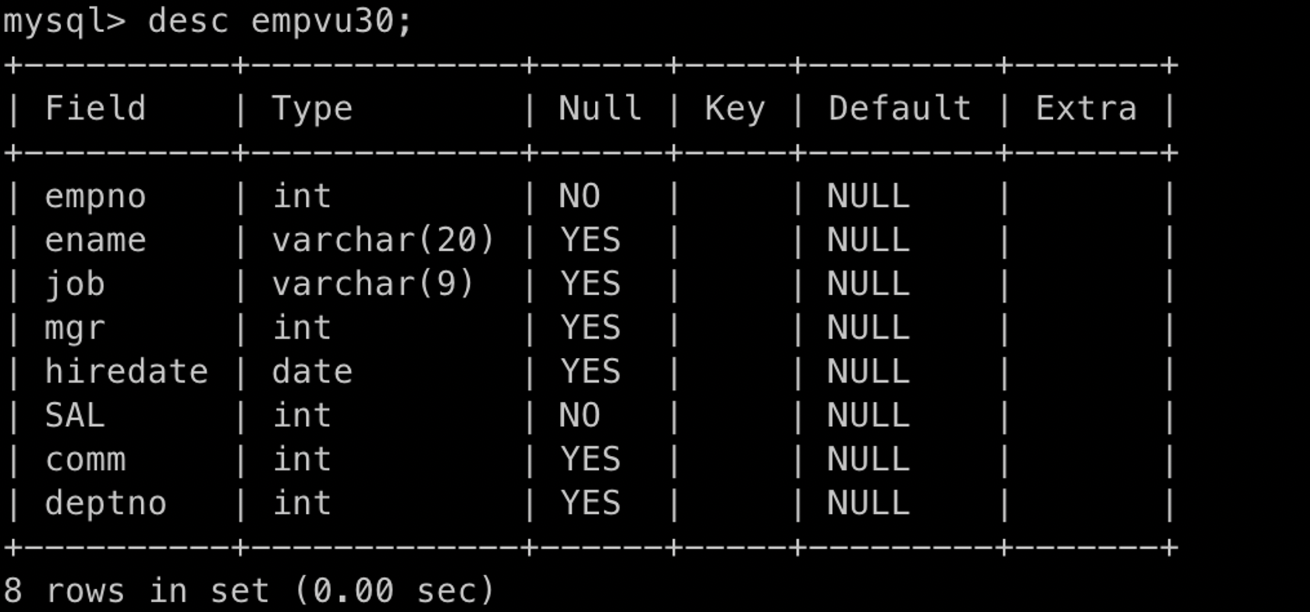1310x612 pixels.
Task: Click the Null column header
Action: tap(600, 108)
